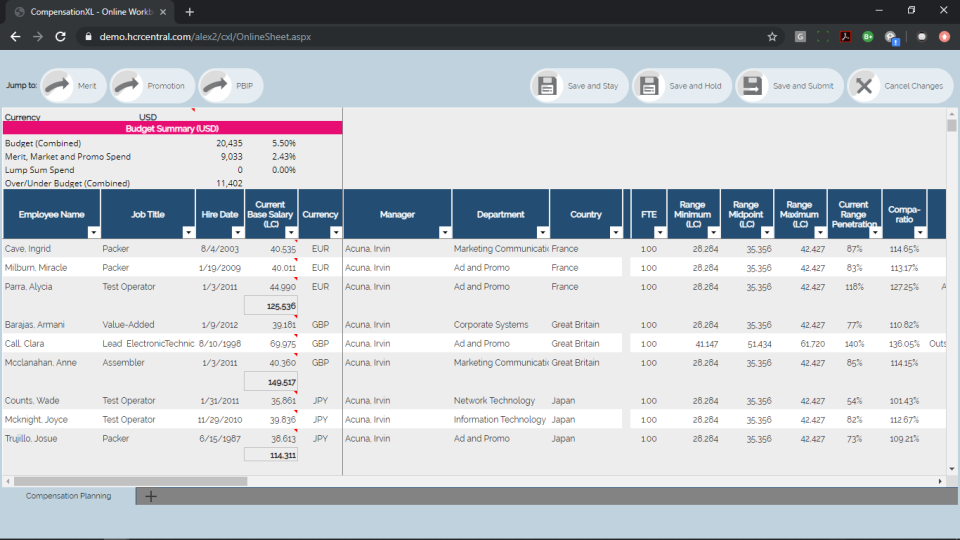
Task: Select Cave, Ingrid's base salary cell
Action: (271, 249)
